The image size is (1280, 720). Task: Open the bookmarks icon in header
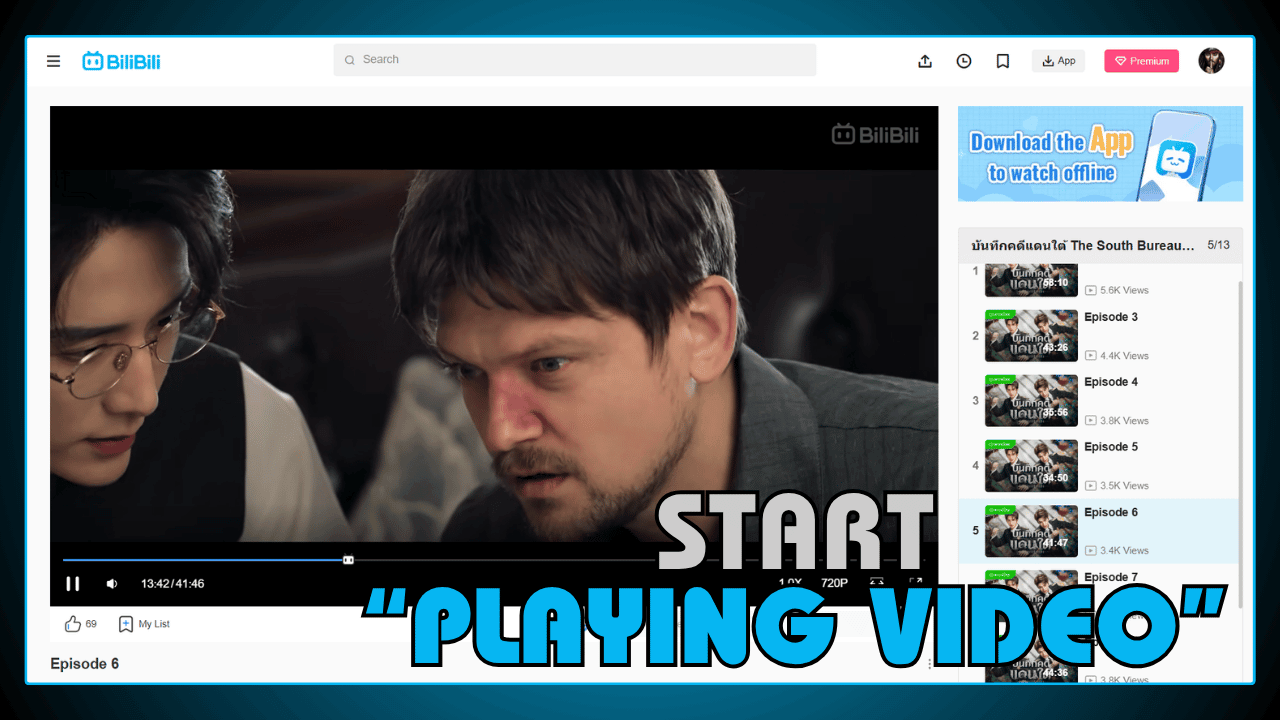click(x=1003, y=61)
